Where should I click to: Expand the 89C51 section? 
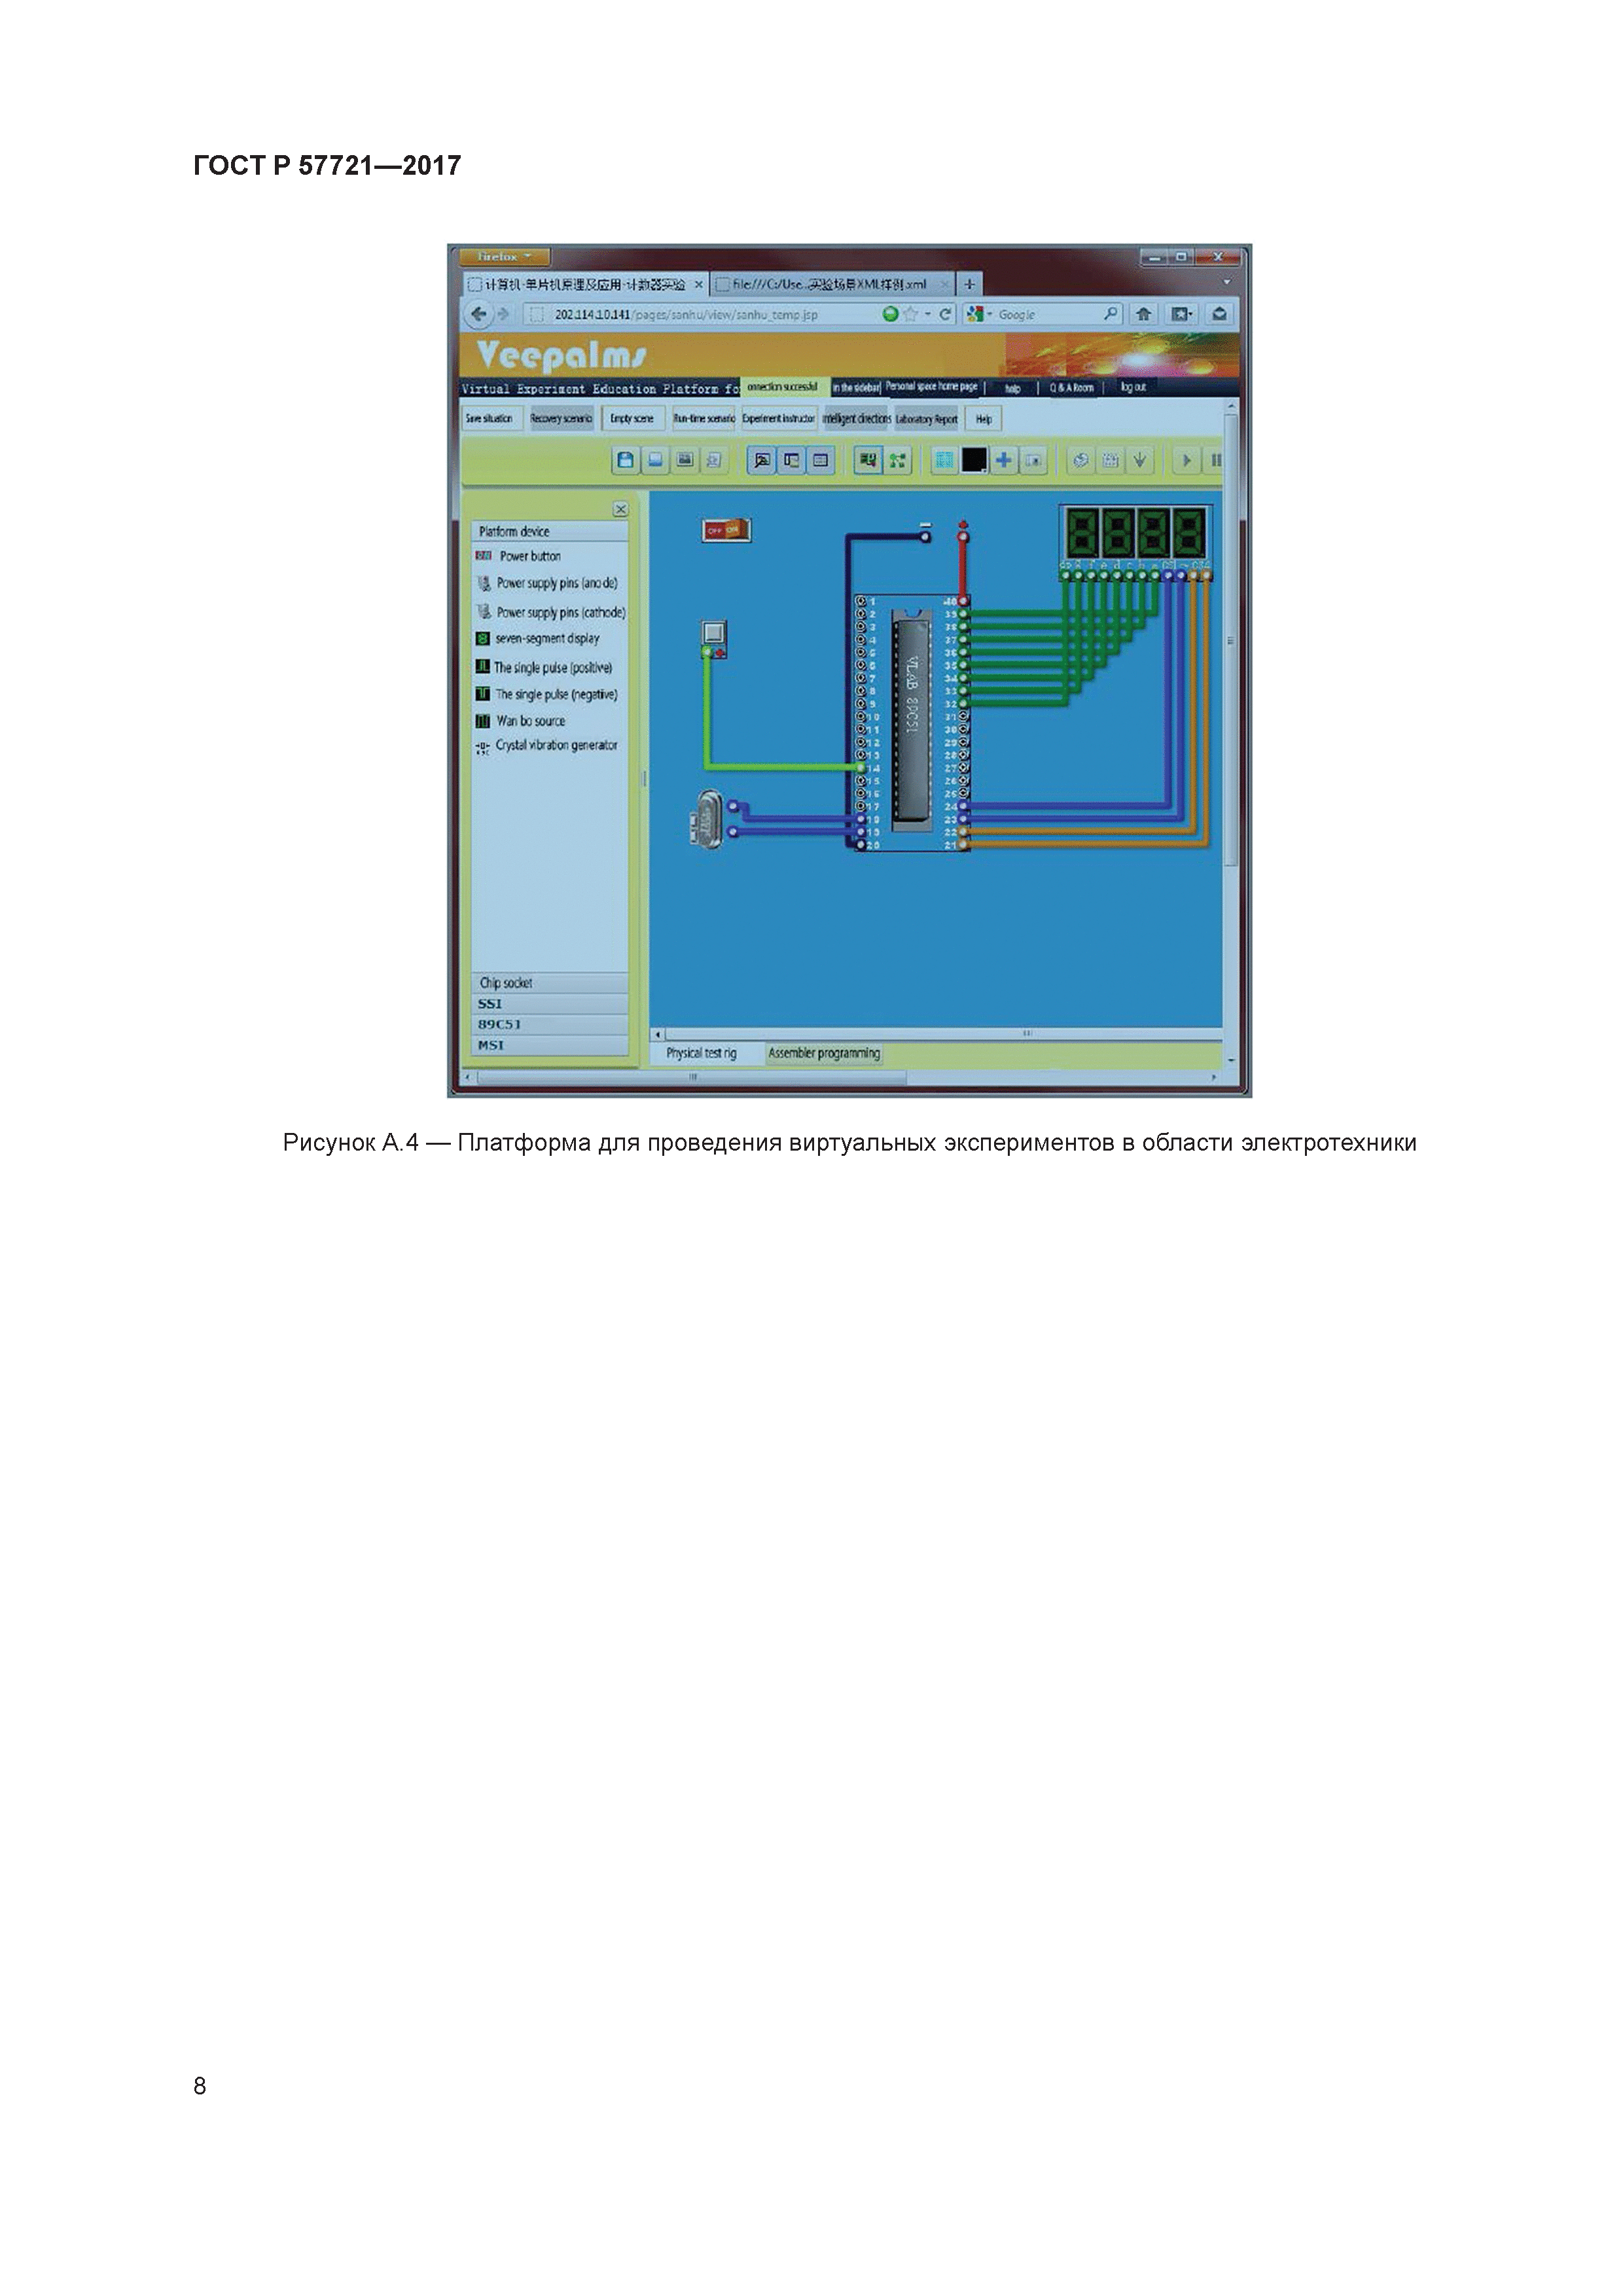point(550,1025)
